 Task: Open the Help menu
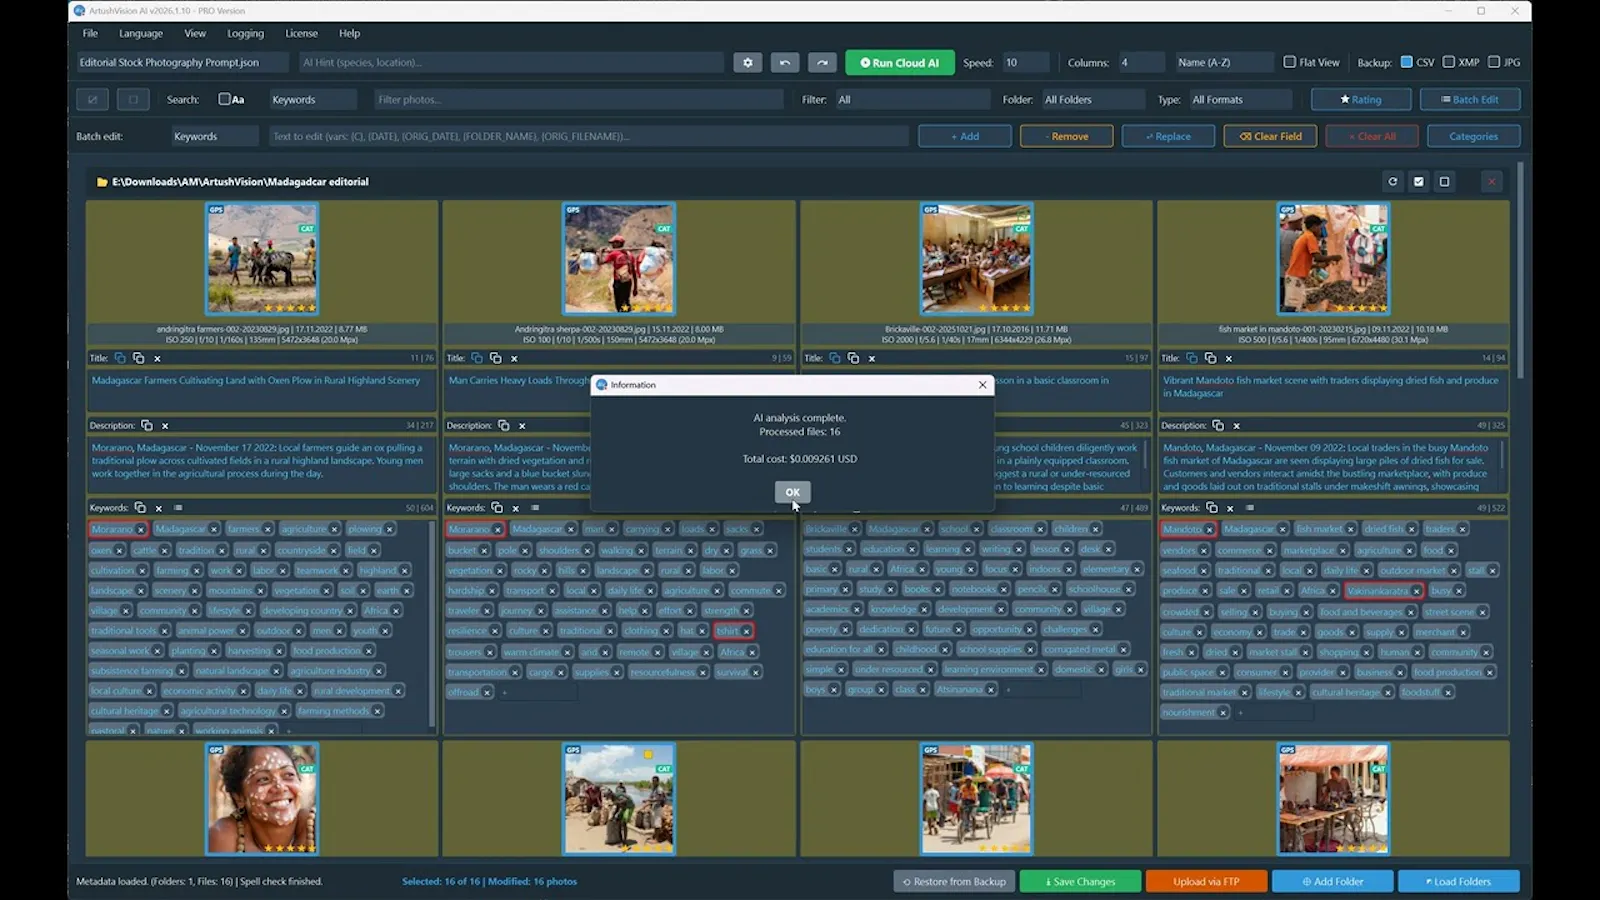(349, 33)
